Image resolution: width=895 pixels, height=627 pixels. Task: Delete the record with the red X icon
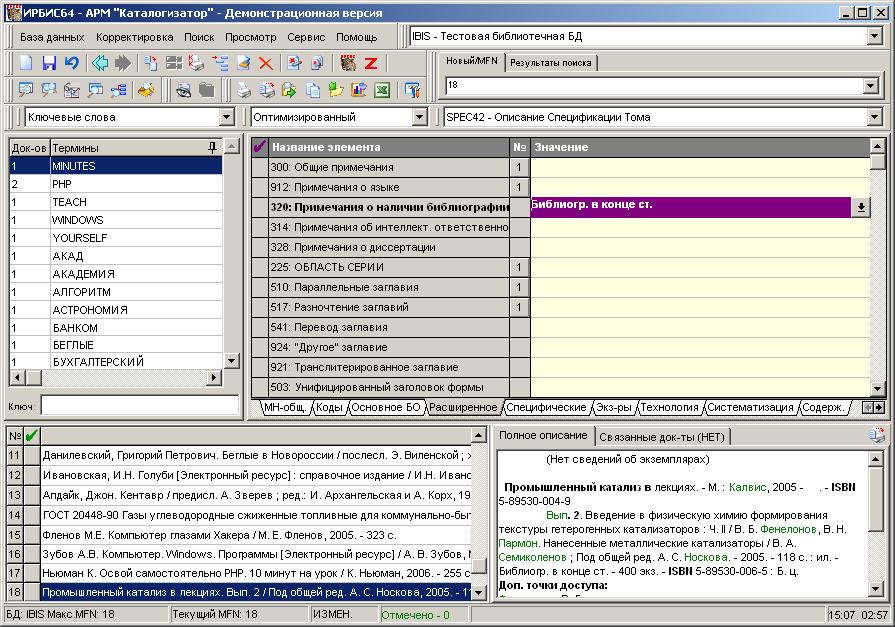(x=265, y=63)
